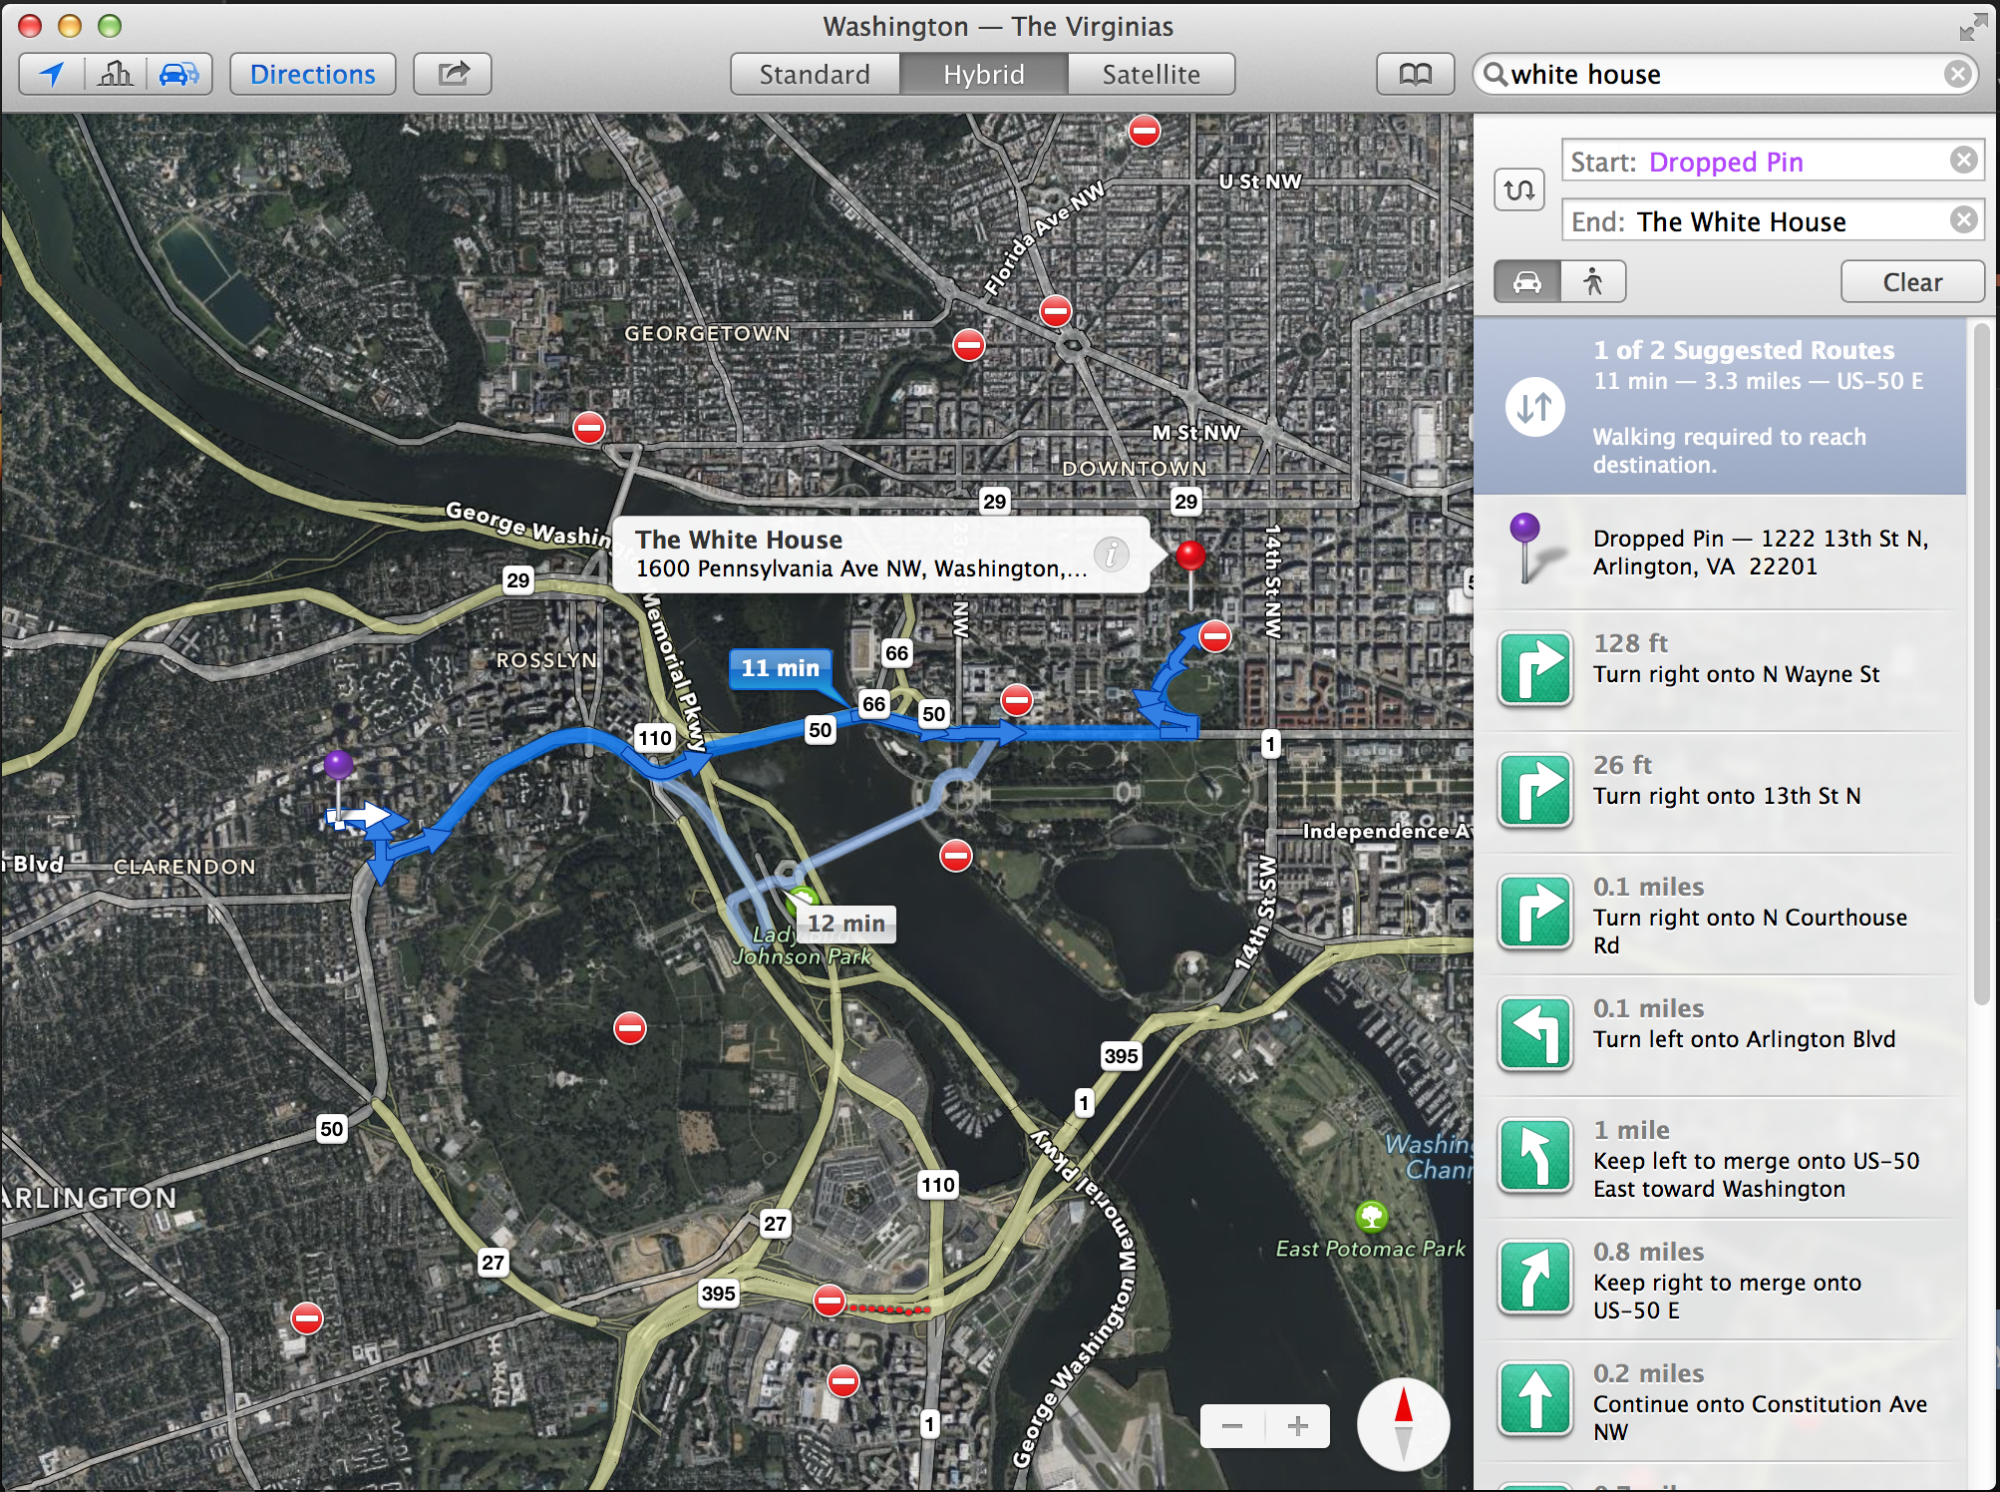Image resolution: width=2000 pixels, height=1492 pixels.
Task: Toggle the 3D buildings view icon
Action: click(x=116, y=74)
